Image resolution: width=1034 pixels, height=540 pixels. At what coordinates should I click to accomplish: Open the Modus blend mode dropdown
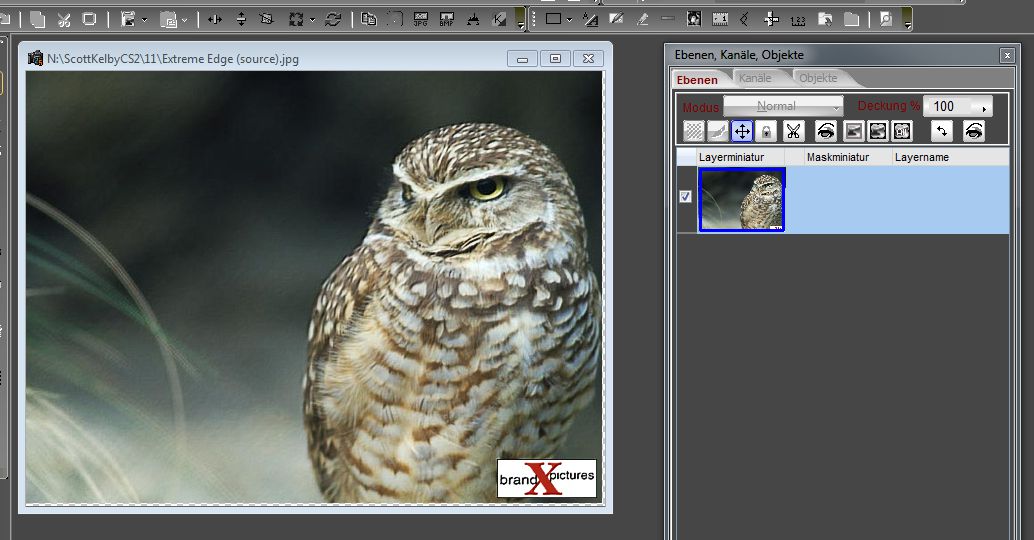(783, 106)
